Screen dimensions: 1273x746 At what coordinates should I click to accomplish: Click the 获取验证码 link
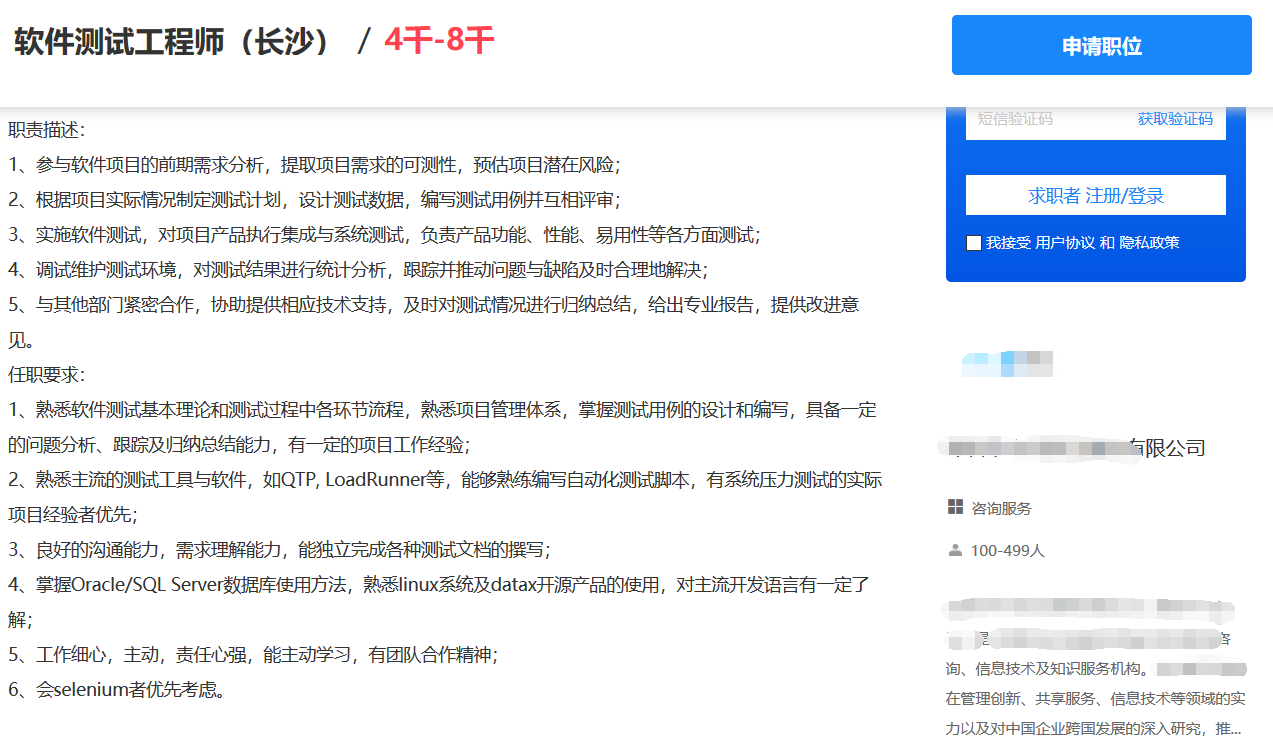[1175, 119]
